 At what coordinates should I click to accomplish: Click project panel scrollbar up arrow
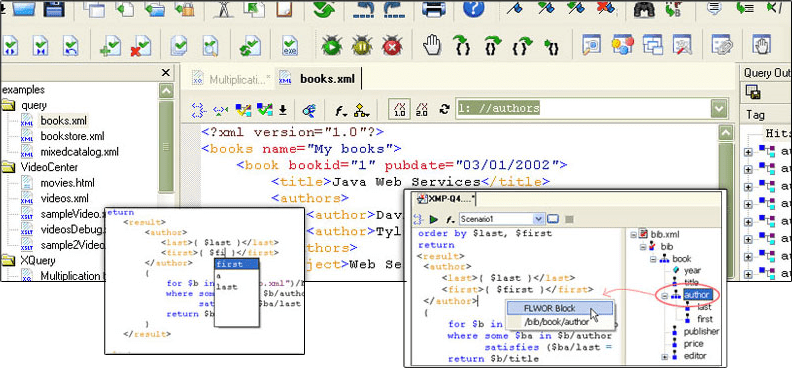point(166,91)
